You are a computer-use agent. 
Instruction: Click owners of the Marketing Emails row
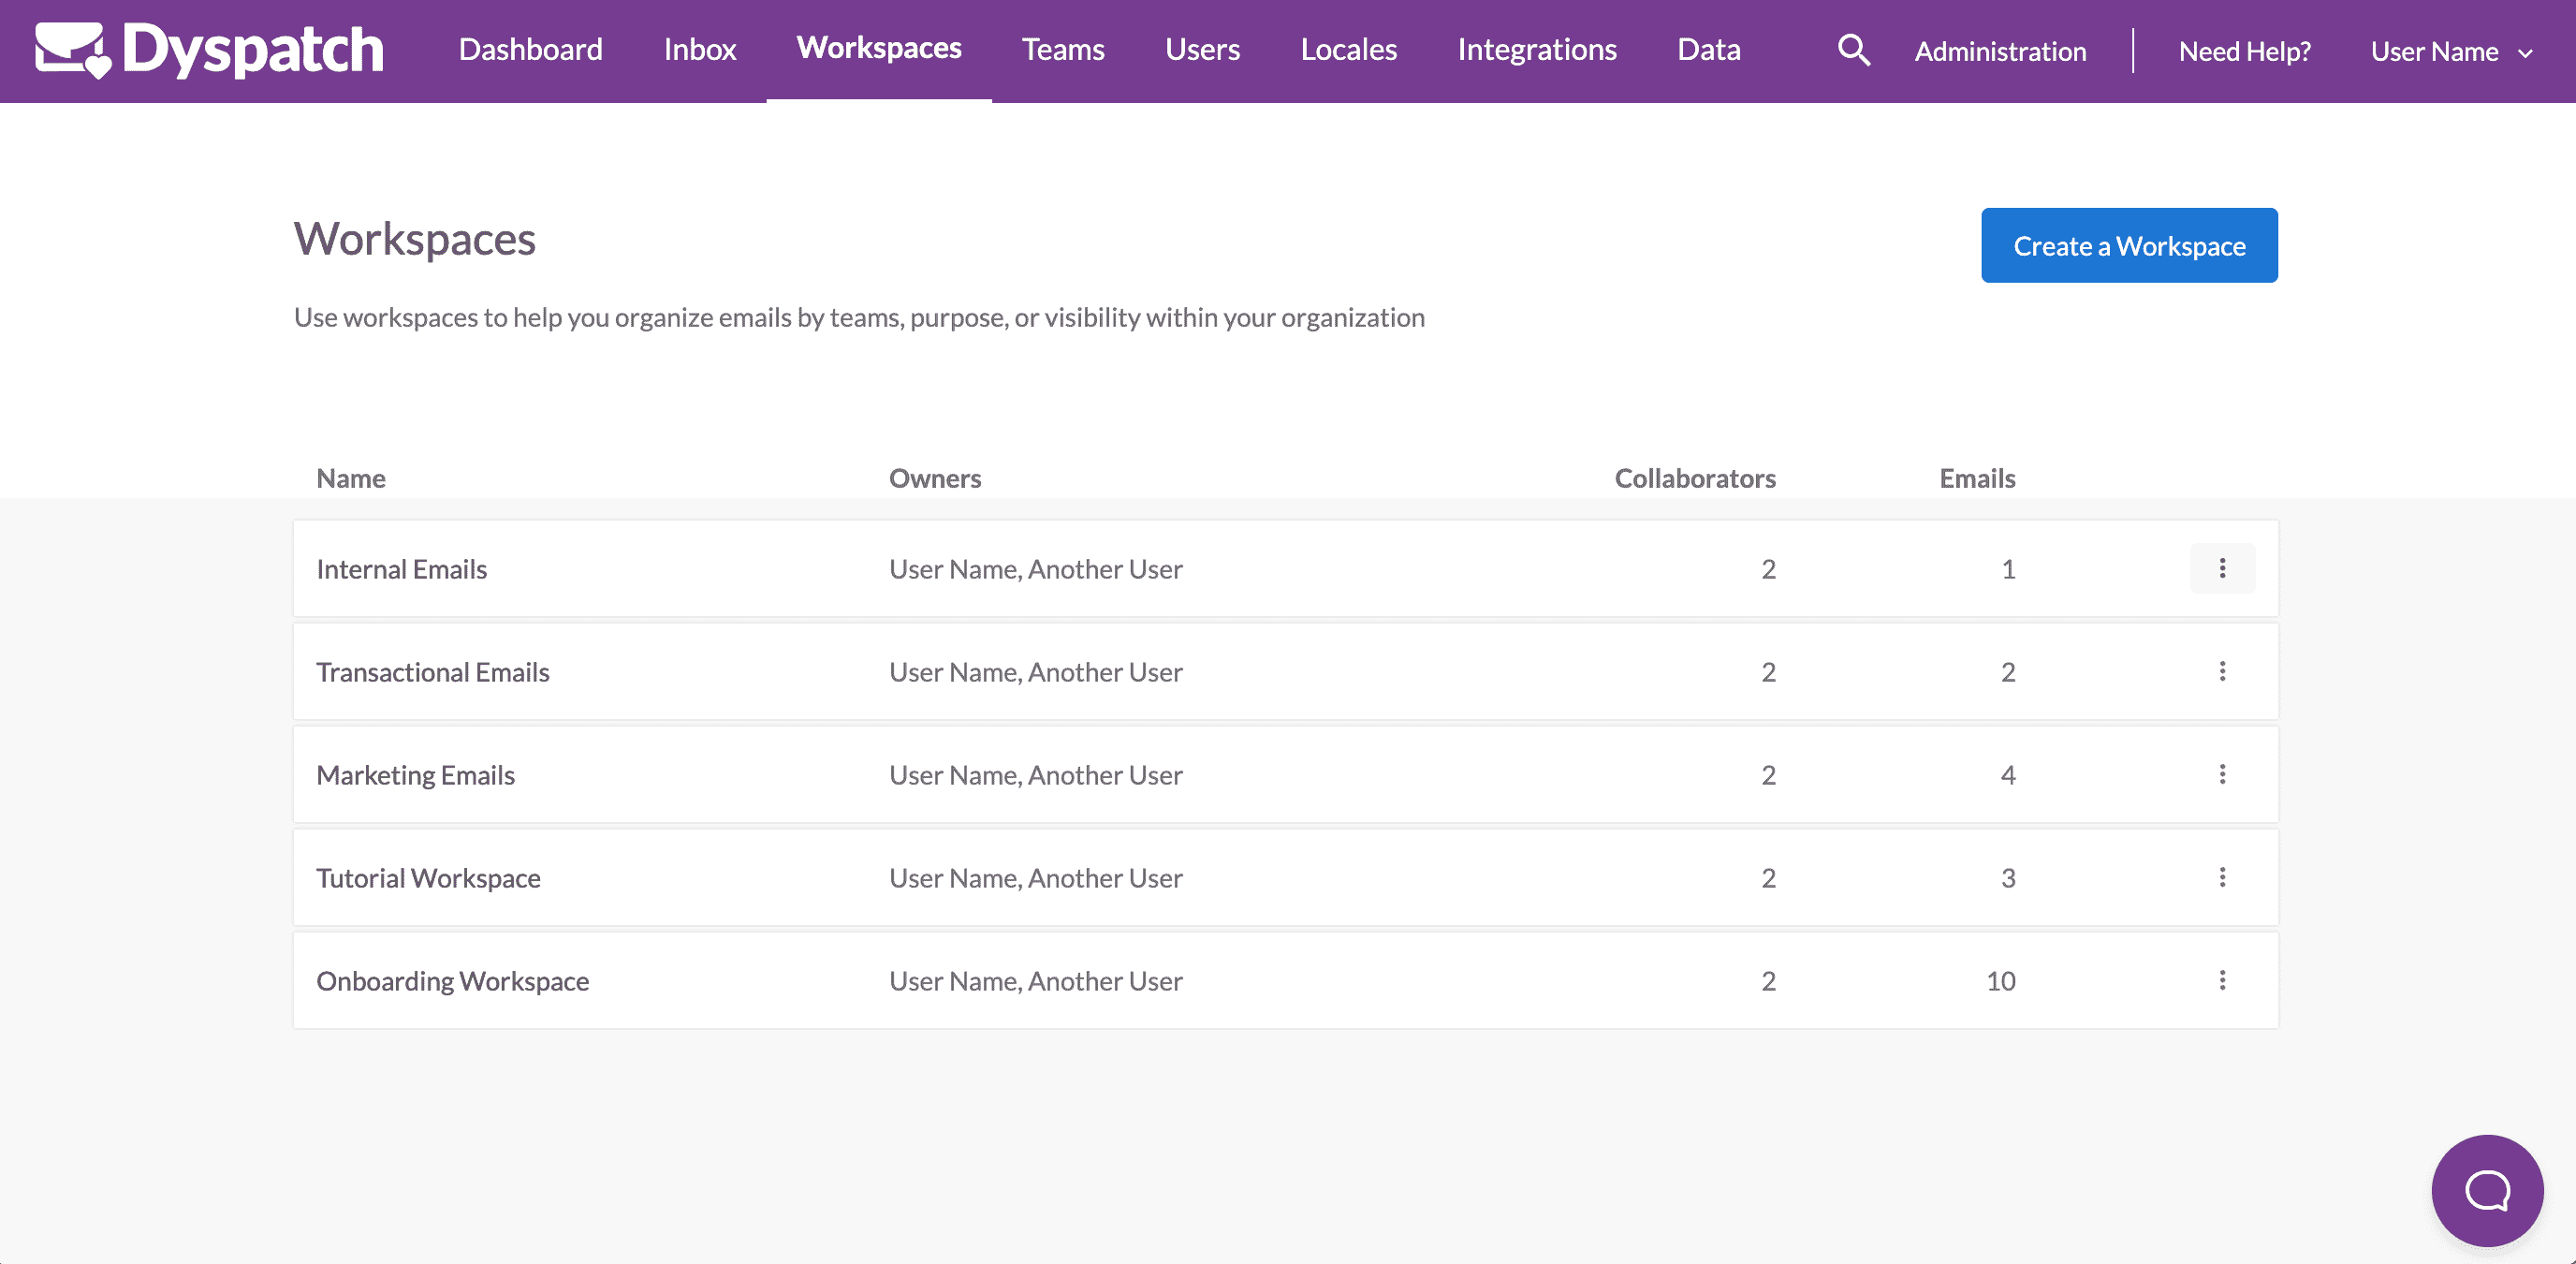[1035, 775]
